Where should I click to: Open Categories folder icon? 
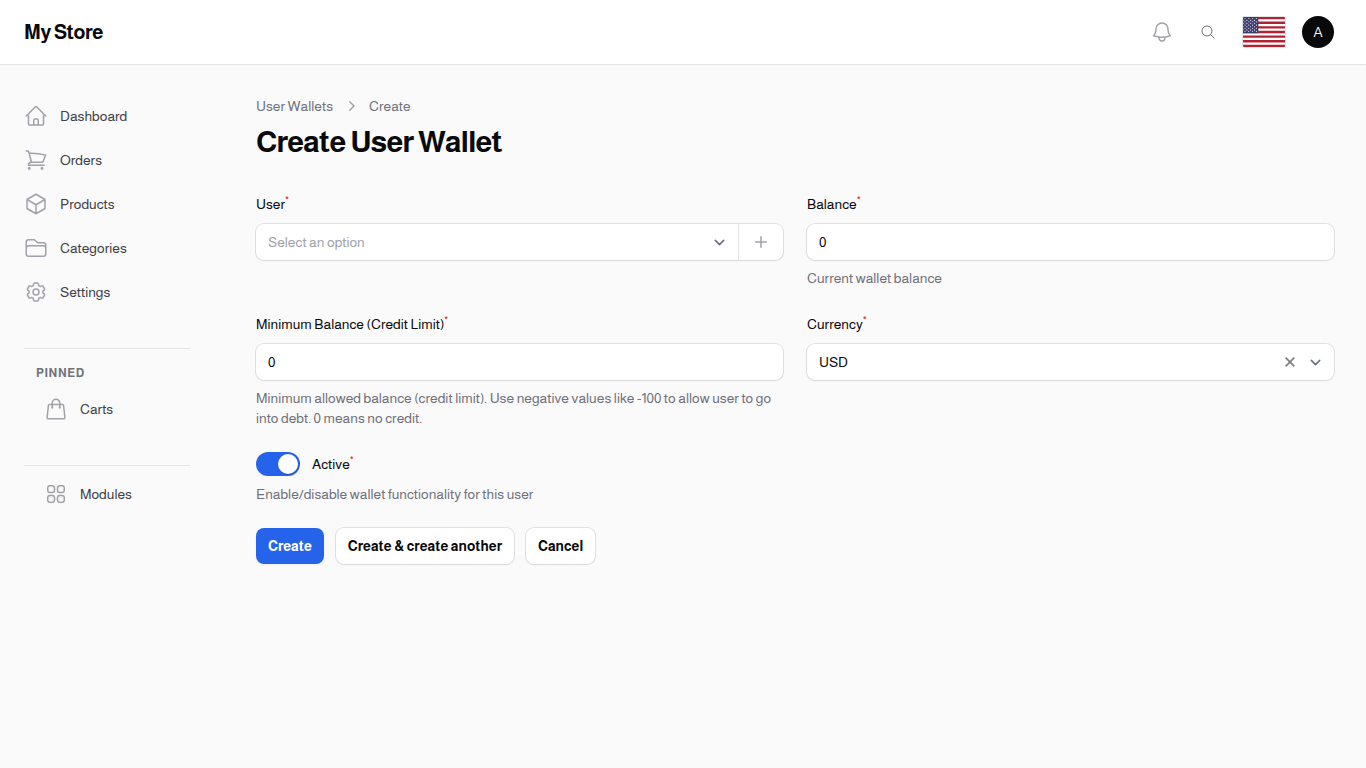click(x=36, y=248)
